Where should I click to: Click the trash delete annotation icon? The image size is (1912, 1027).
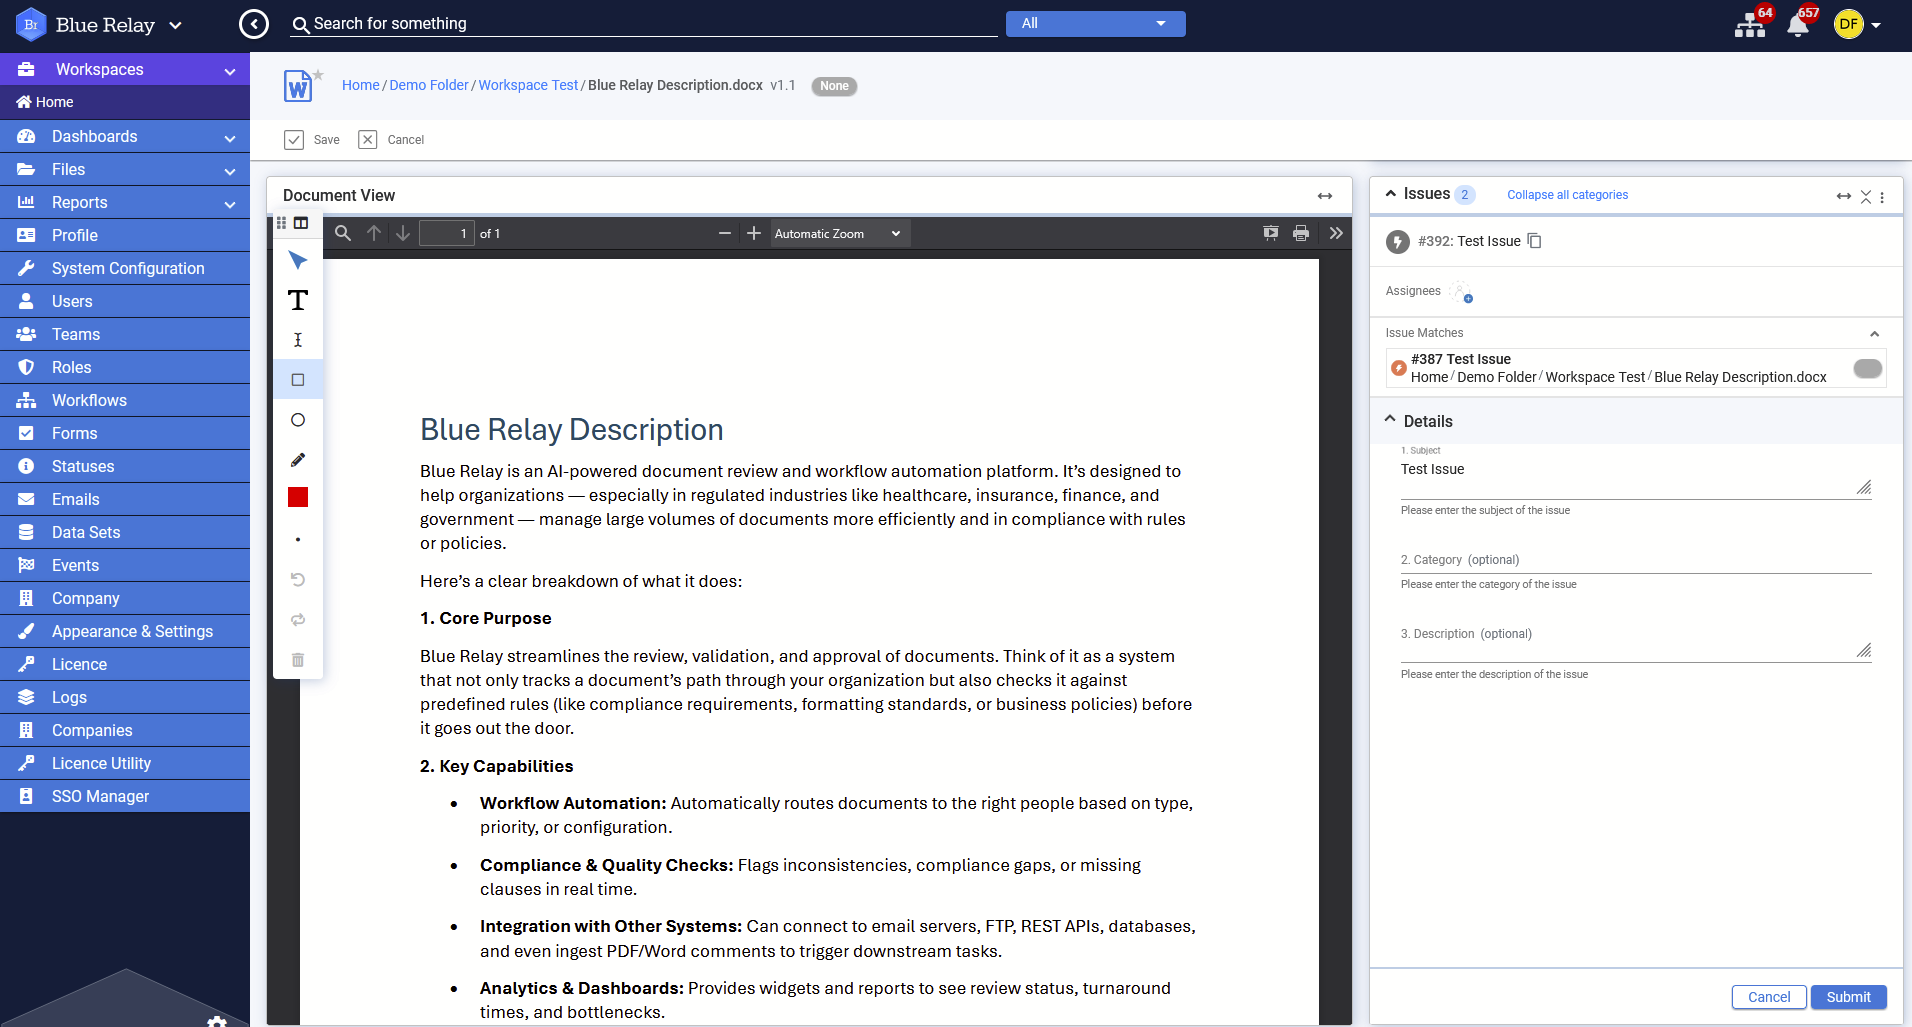tap(298, 660)
